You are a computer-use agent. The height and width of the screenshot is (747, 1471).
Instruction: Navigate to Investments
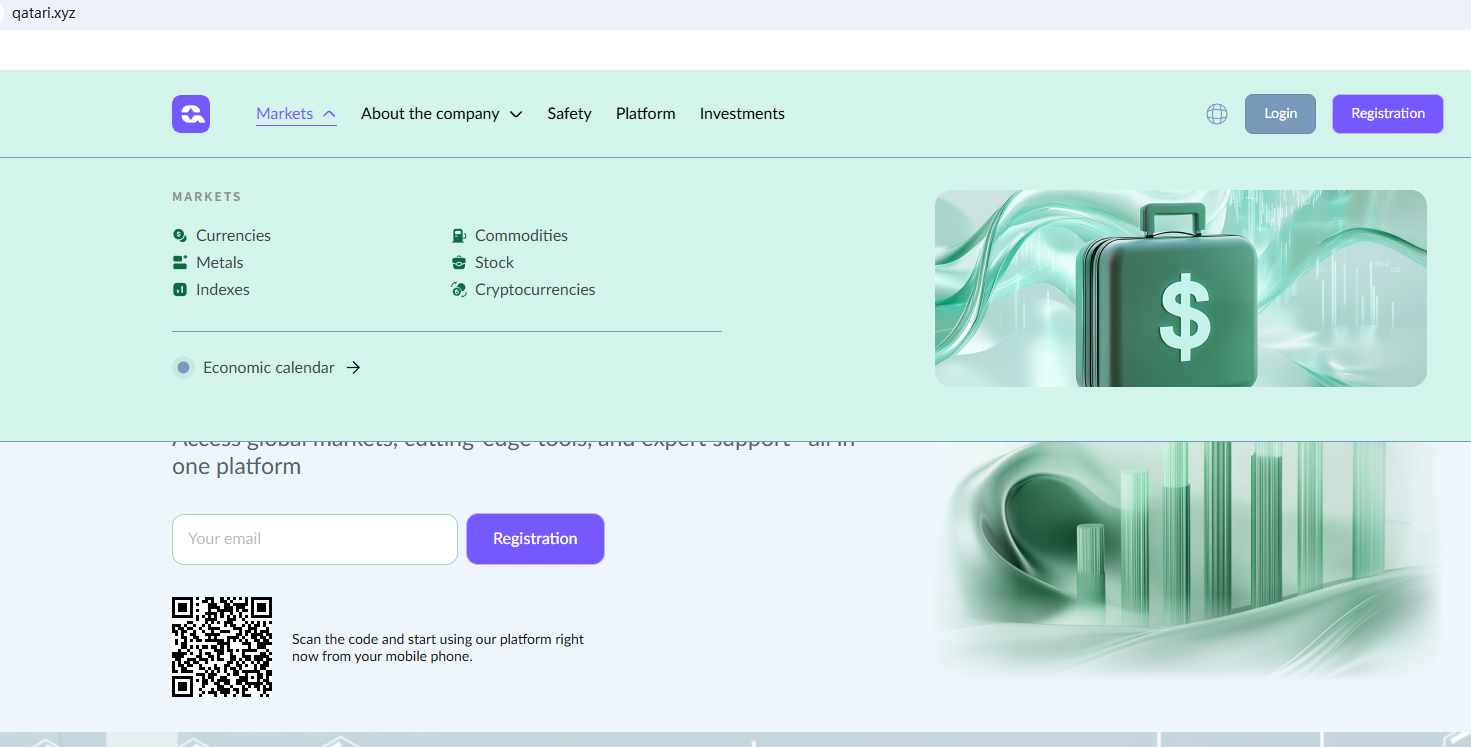coord(742,114)
